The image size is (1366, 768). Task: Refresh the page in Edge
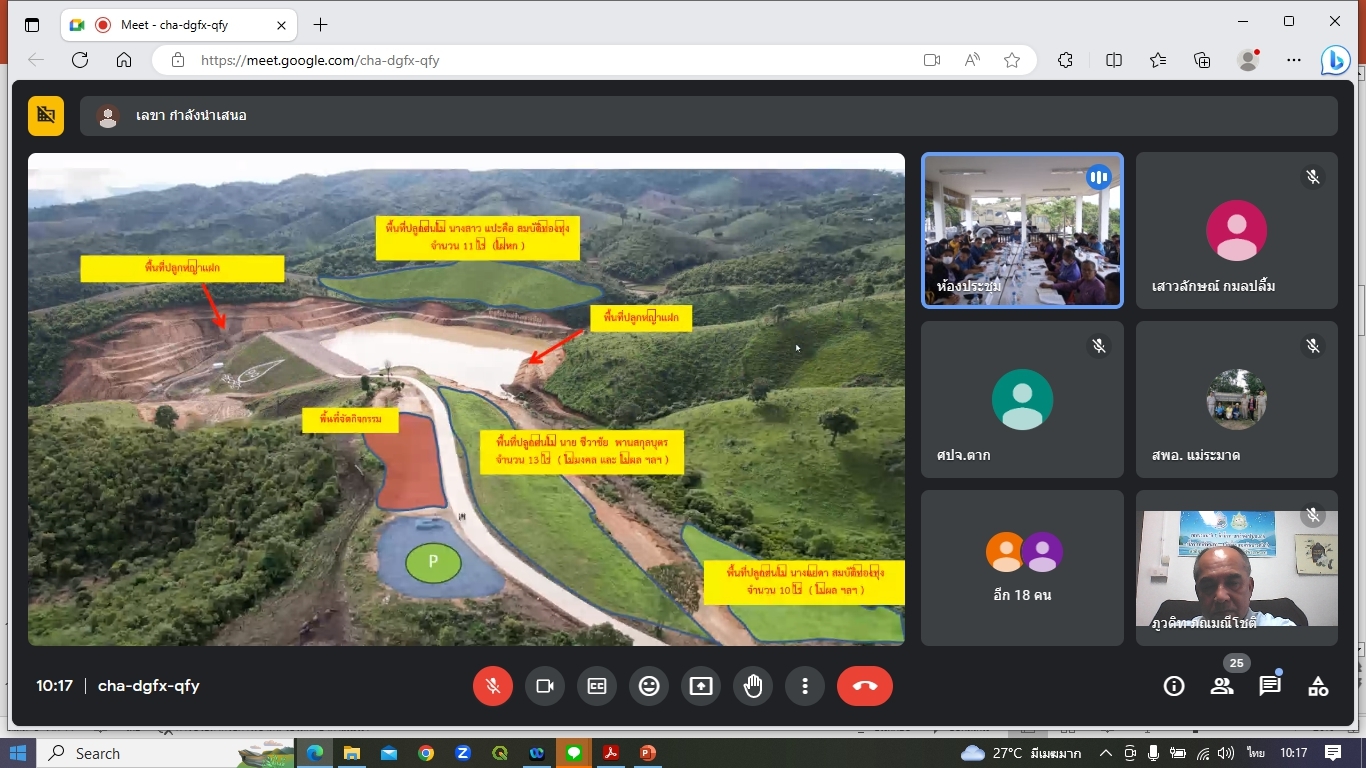pos(80,60)
